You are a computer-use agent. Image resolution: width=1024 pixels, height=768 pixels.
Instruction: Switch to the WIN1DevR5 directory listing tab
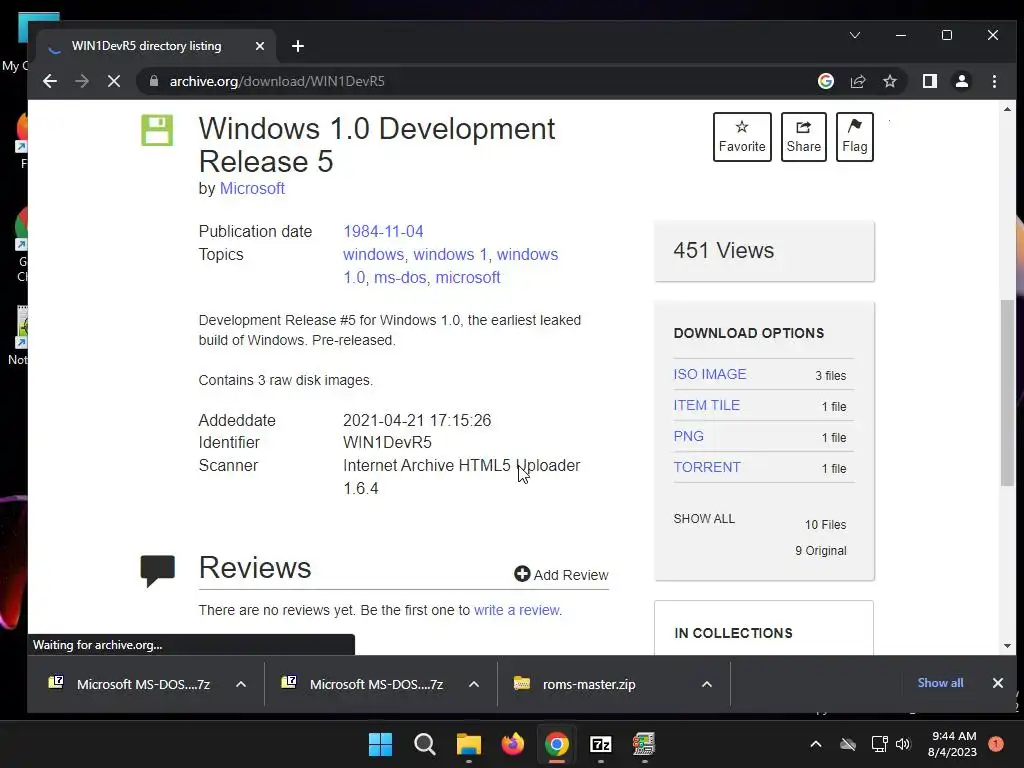coord(157,46)
